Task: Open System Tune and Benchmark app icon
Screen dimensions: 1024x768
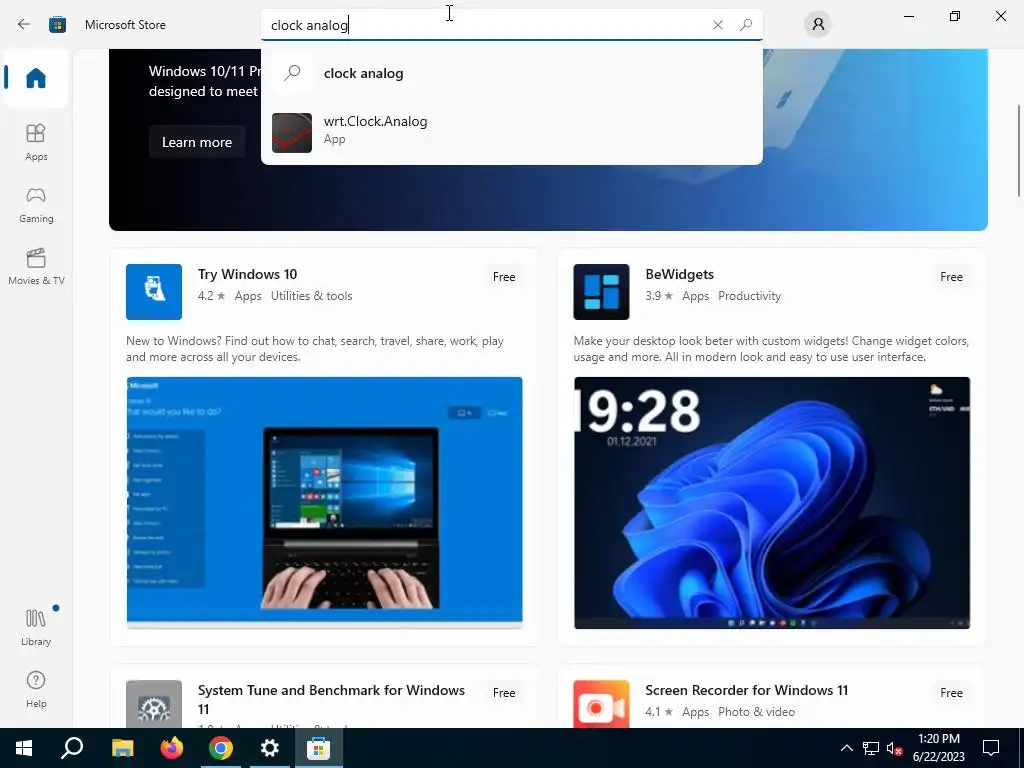Action: [153, 704]
